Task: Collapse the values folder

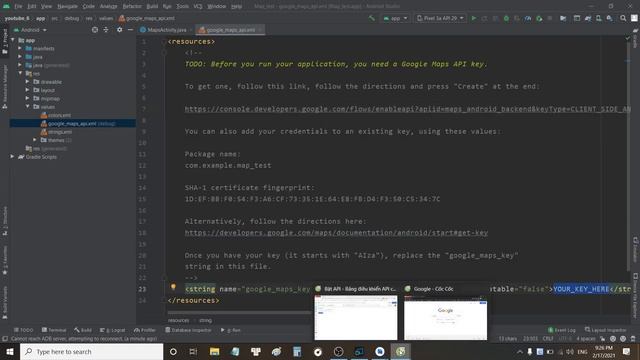Action: 27,107
